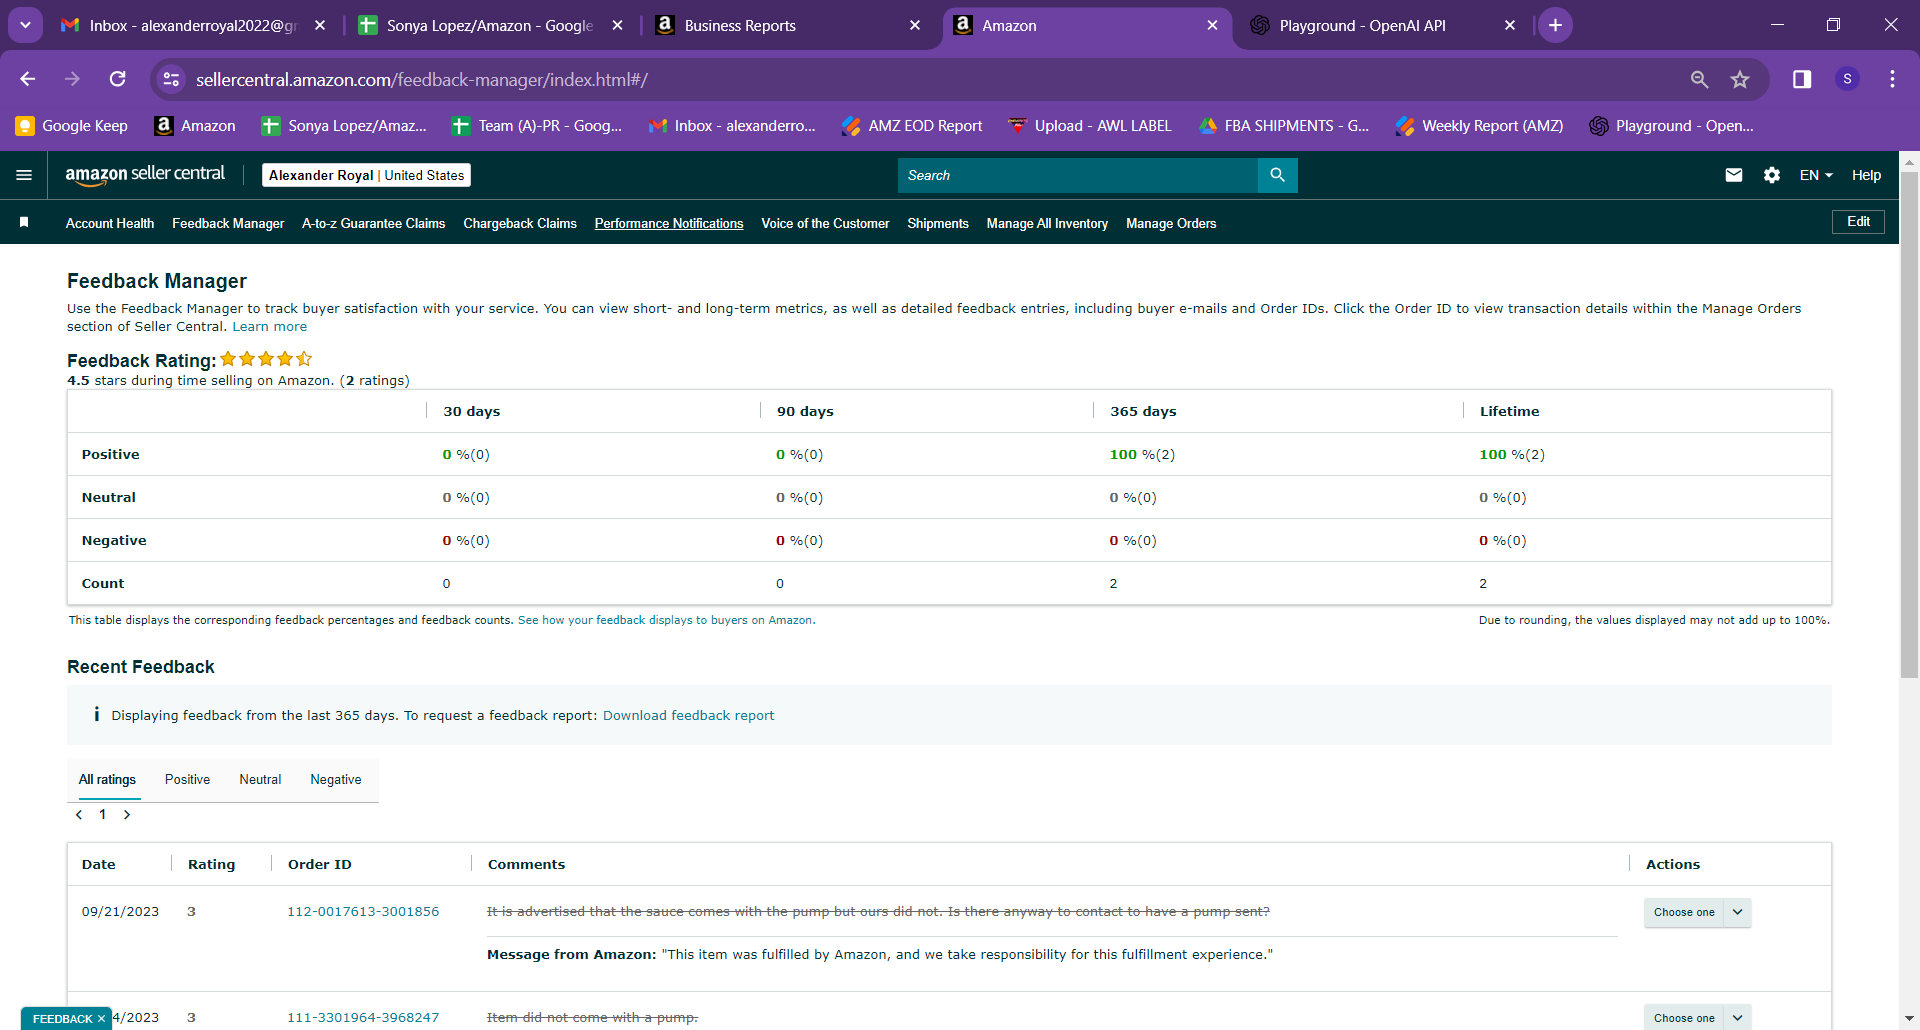Close the Inbox Gmail tab
Image resolution: width=1920 pixels, height=1030 pixels.
pyautogui.click(x=320, y=25)
